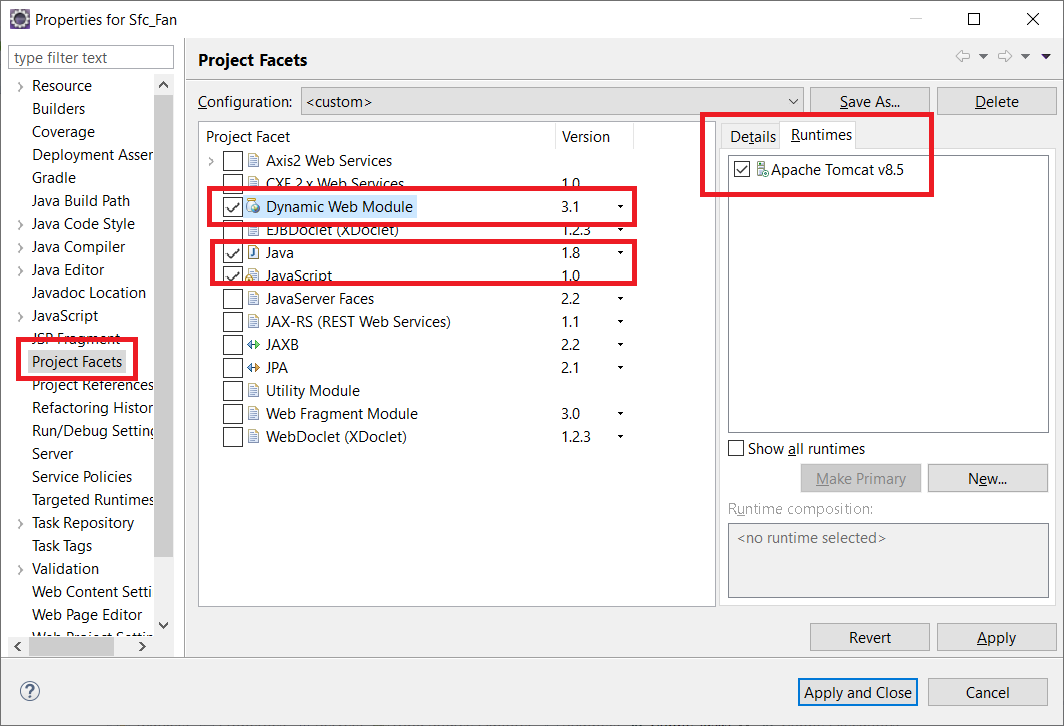Viewport: 1064px width, 726px height.
Task: Select the Project Facets tree item
Action: coord(77,362)
